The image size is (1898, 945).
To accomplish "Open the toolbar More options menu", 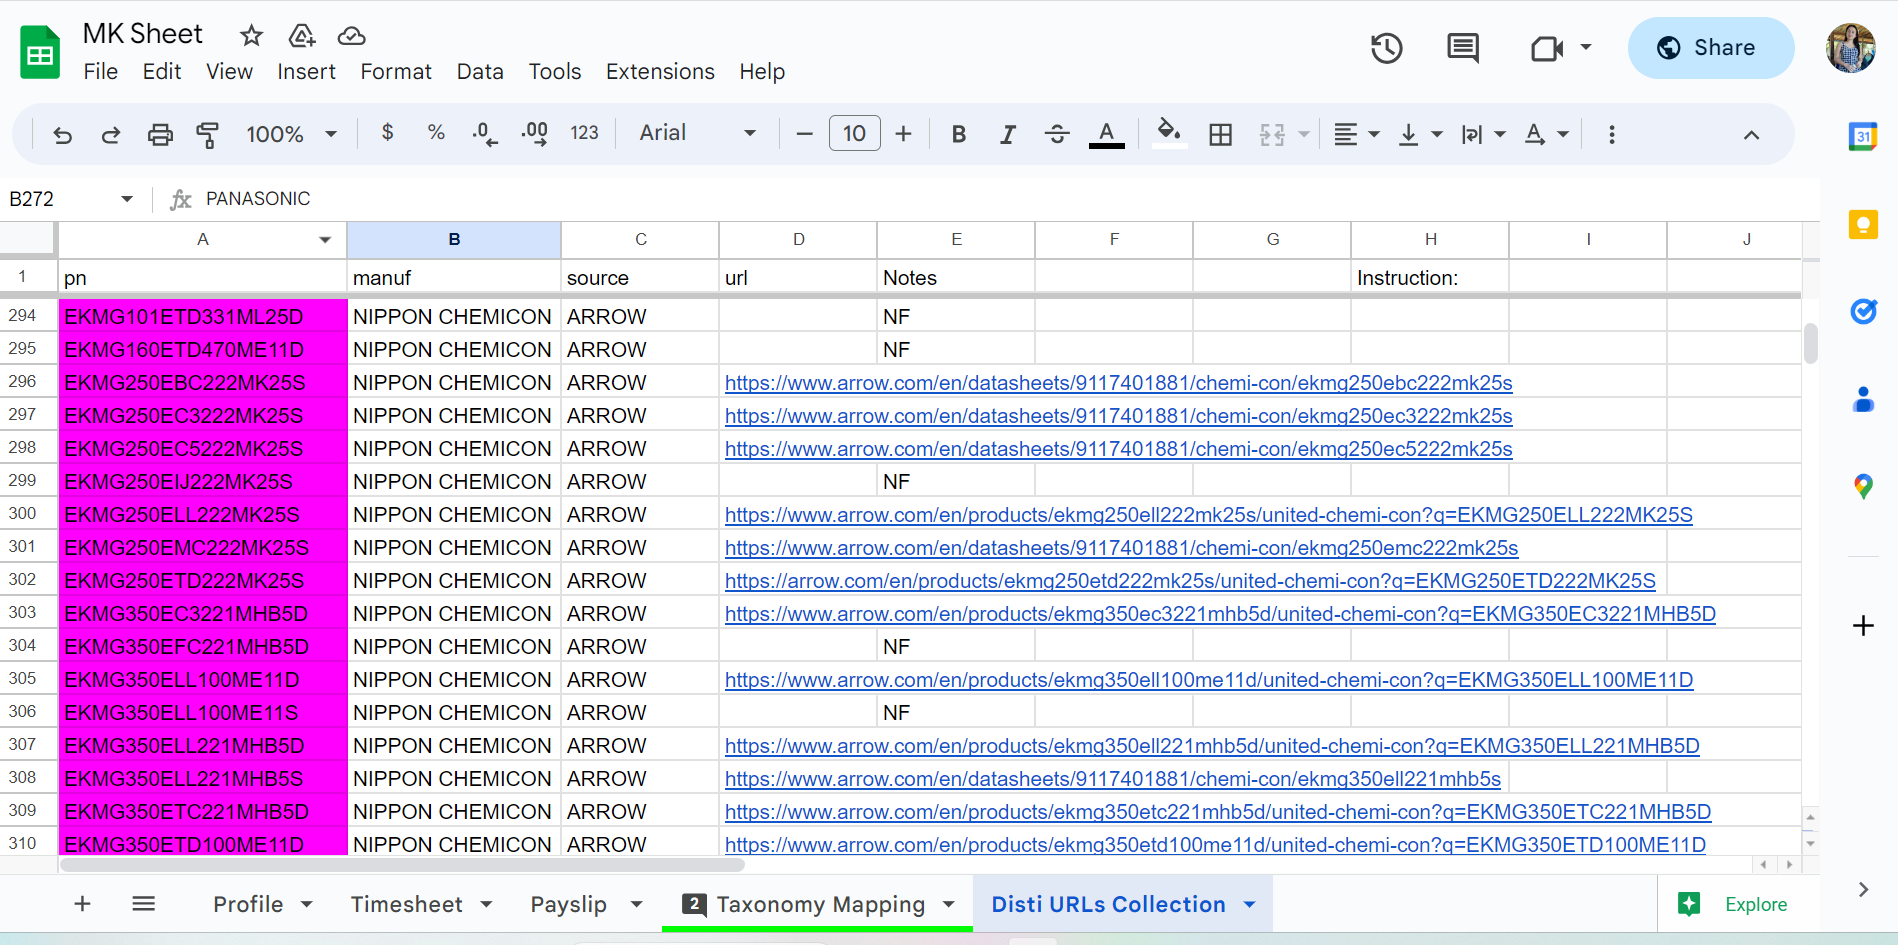I will (x=1612, y=134).
